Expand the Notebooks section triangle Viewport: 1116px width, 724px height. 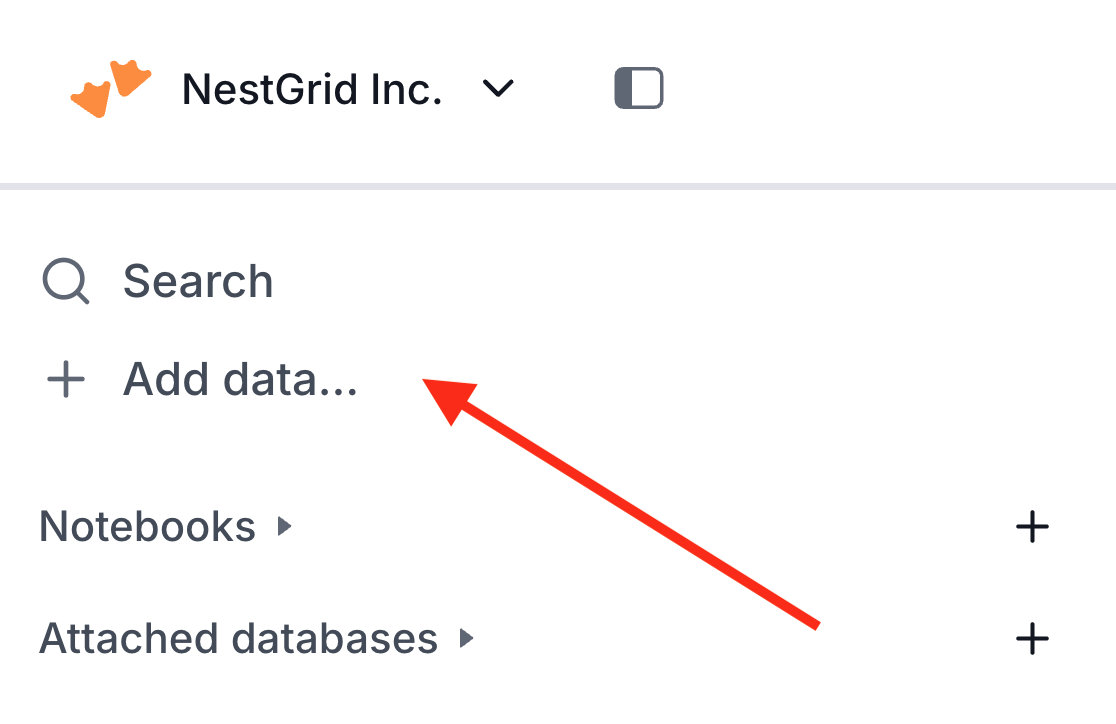pyautogui.click(x=285, y=526)
